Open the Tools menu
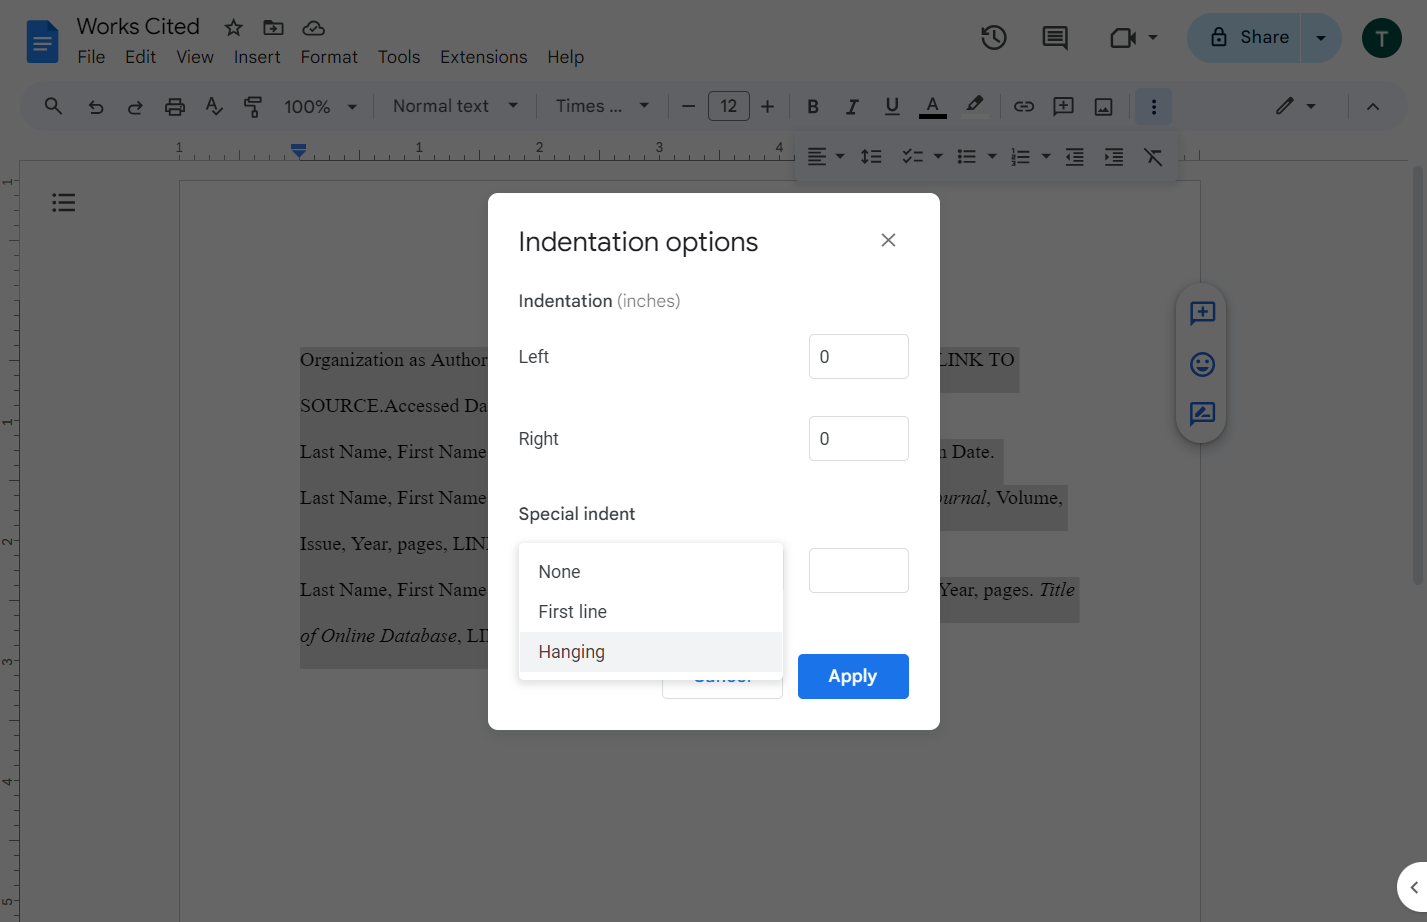The height and width of the screenshot is (922, 1427). tap(399, 57)
